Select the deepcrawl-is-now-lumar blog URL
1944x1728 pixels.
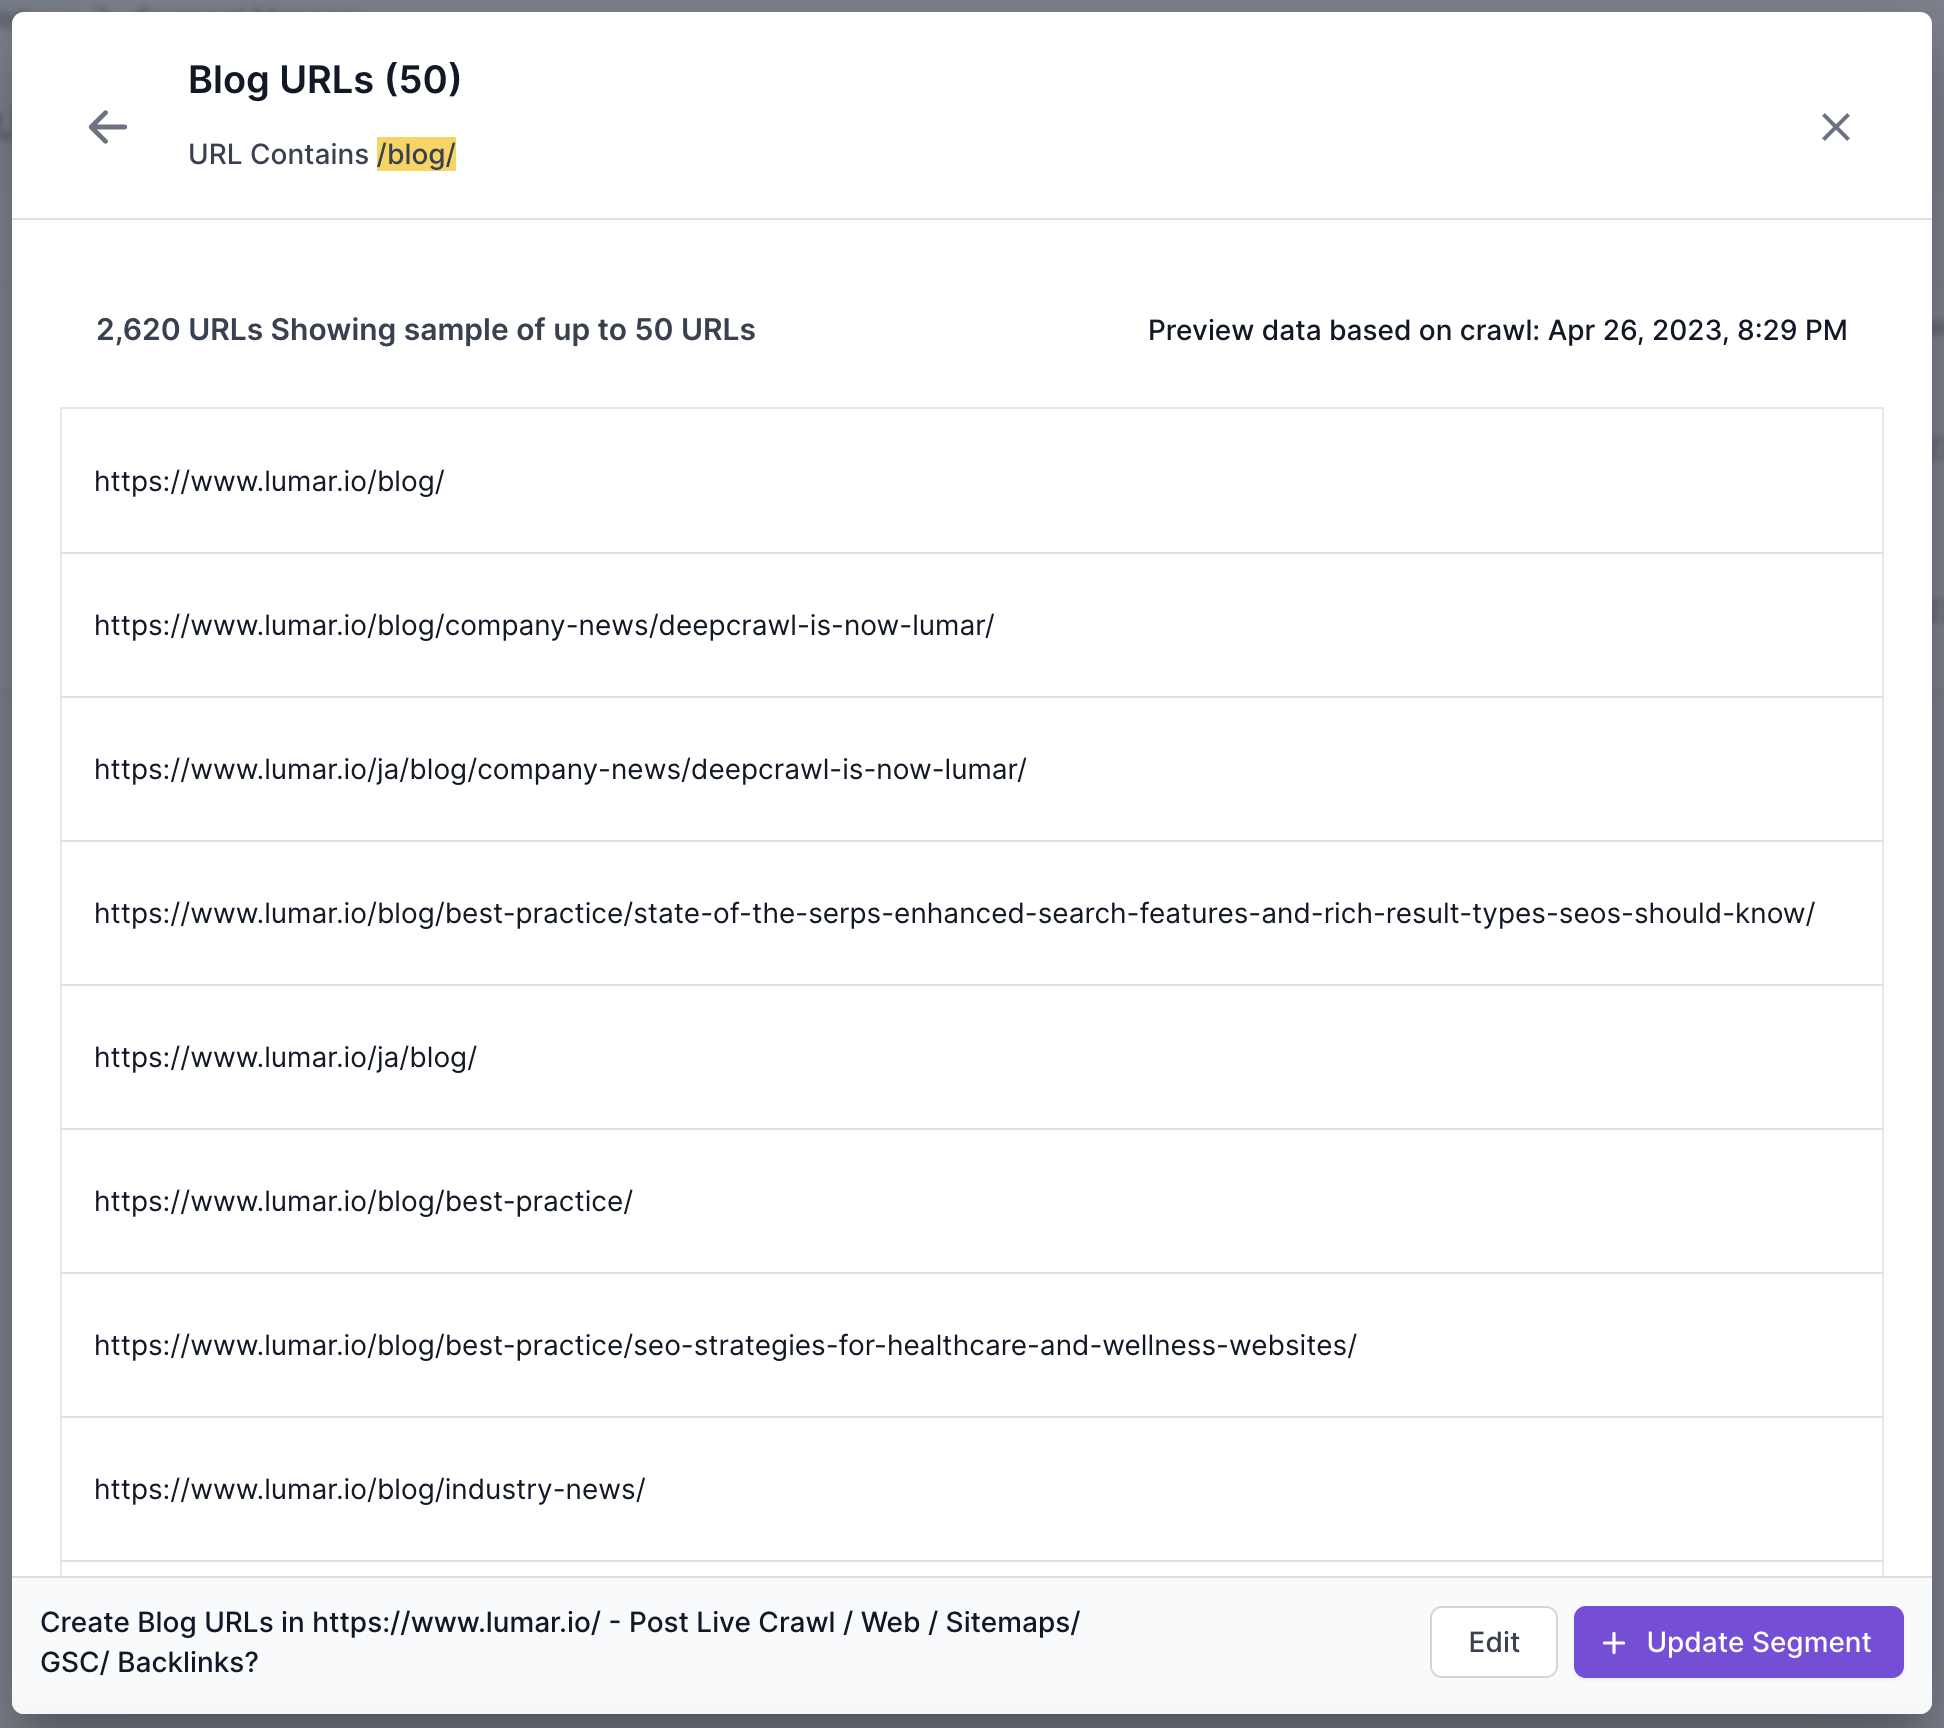coord(544,626)
